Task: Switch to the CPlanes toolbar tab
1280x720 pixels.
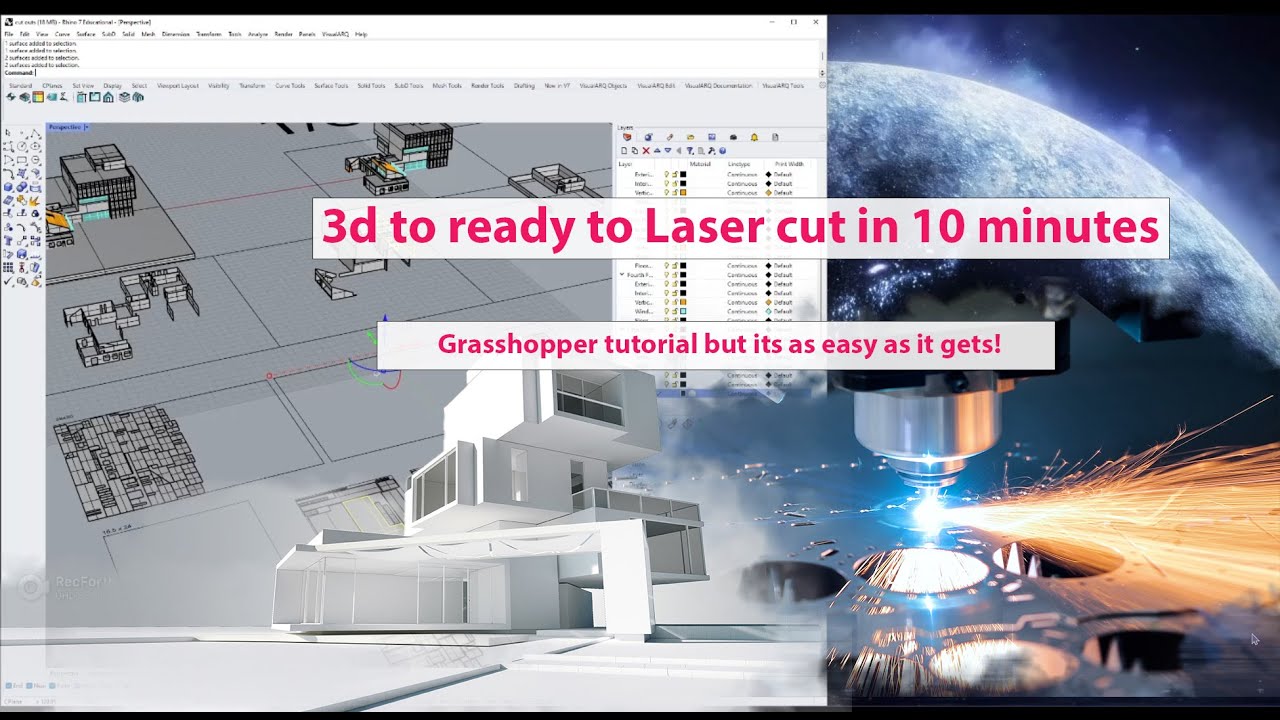Action: pos(52,86)
